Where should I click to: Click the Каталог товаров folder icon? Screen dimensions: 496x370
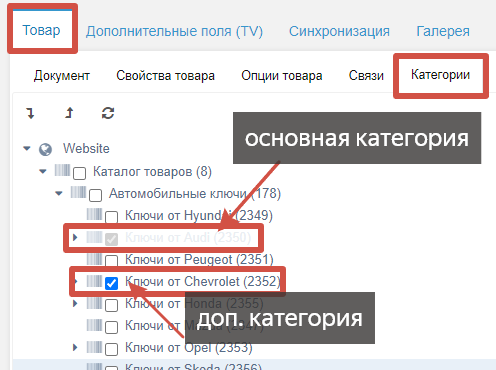point(62,170)
